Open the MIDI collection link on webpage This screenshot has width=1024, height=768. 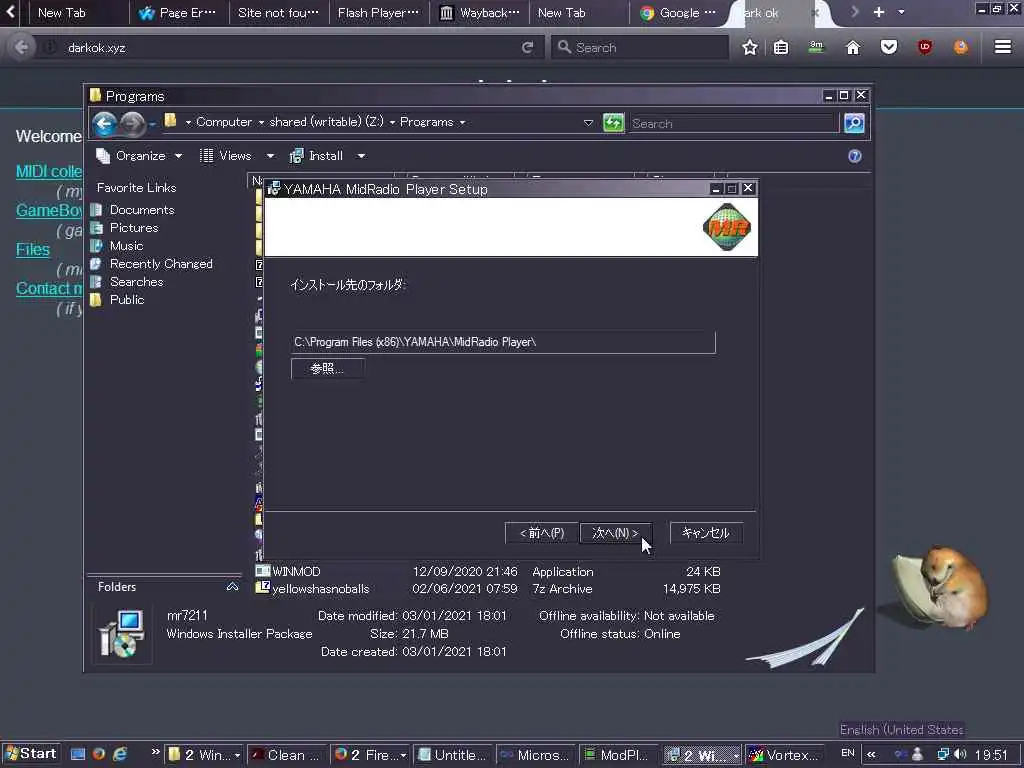point(49,172)
